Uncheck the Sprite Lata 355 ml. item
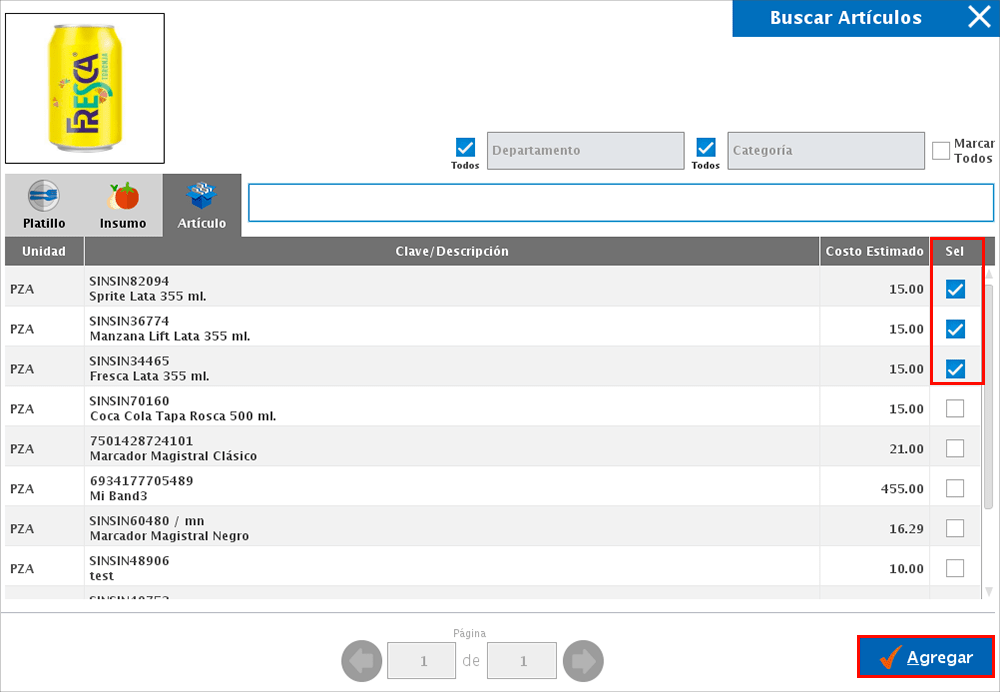This screenshot has height=692, width=1000. (x=955, y=289)
